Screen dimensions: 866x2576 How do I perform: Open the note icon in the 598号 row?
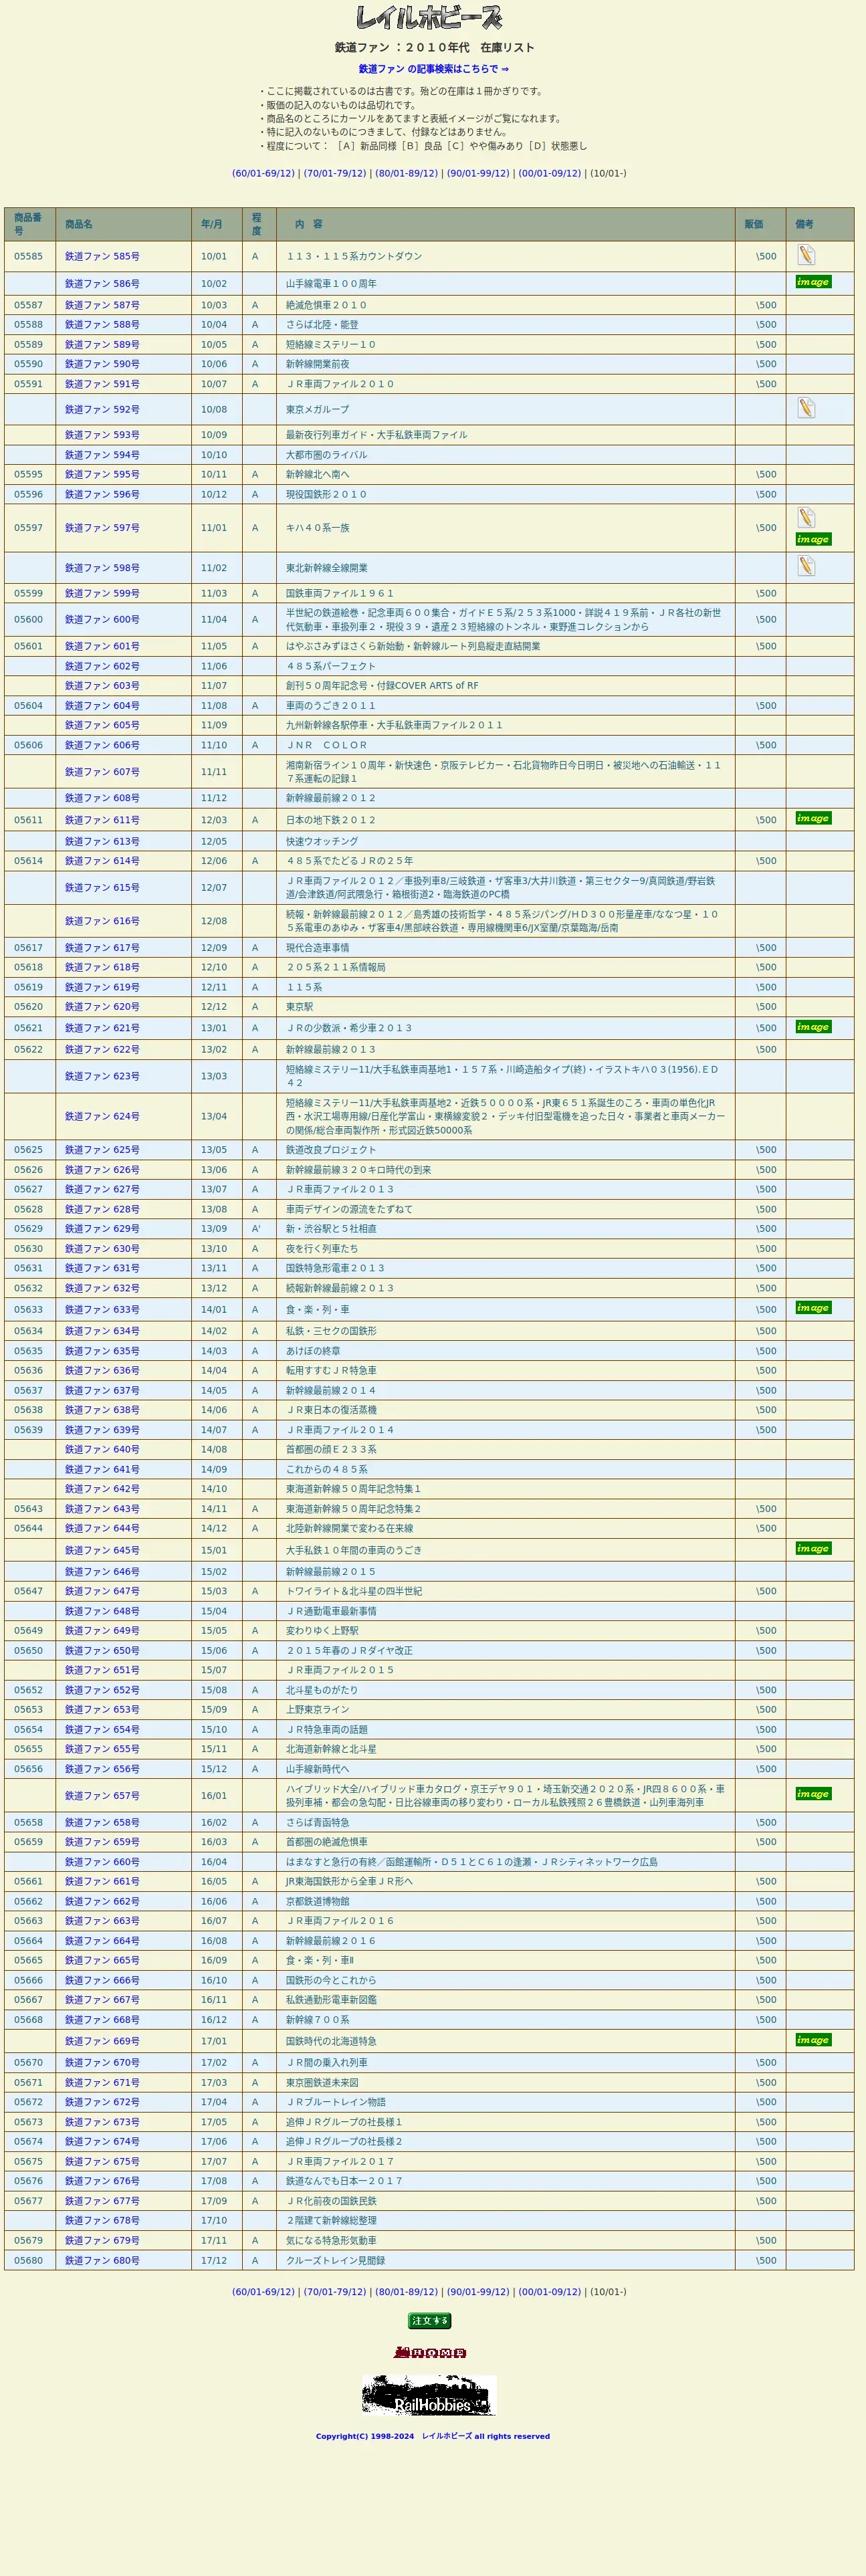(x=806, y=566)
